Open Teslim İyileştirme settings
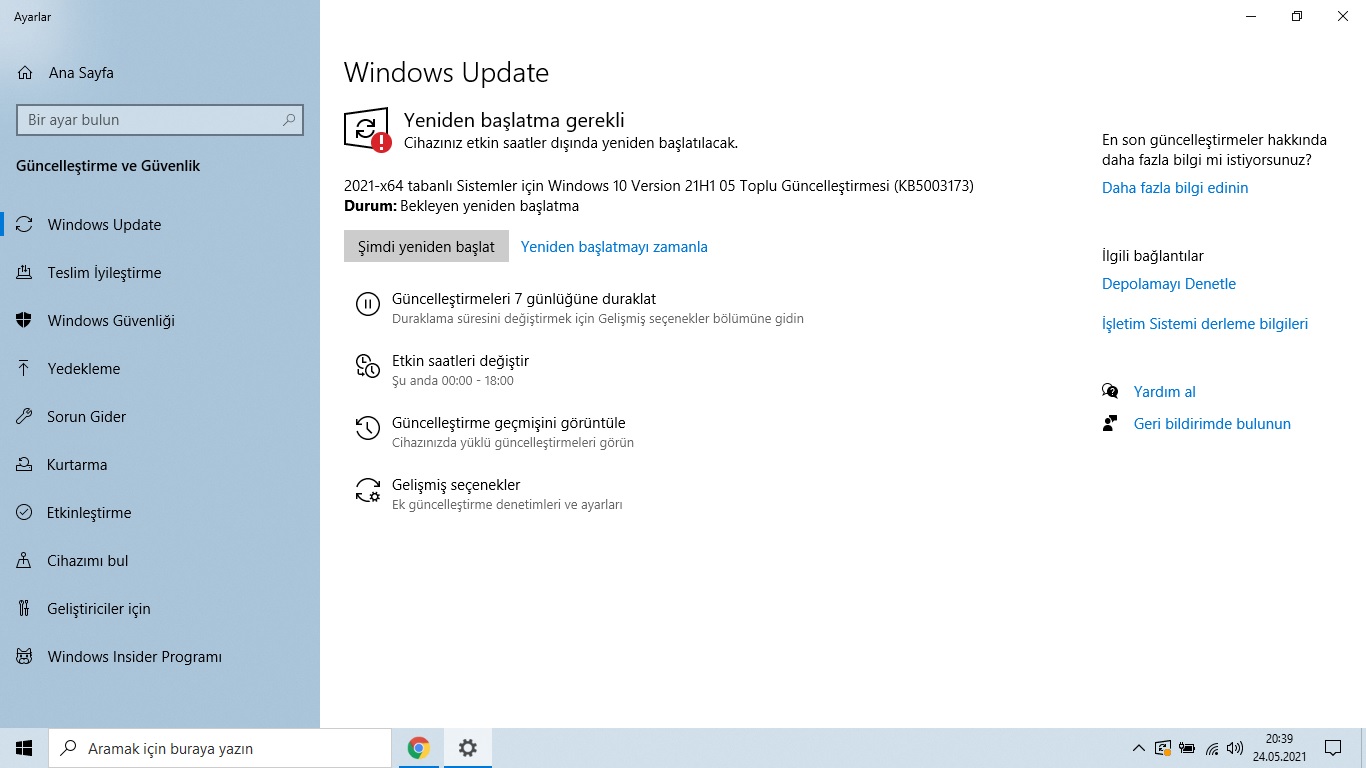Image resolution: width=1366 pixels, height=768 pixels. 160,273
